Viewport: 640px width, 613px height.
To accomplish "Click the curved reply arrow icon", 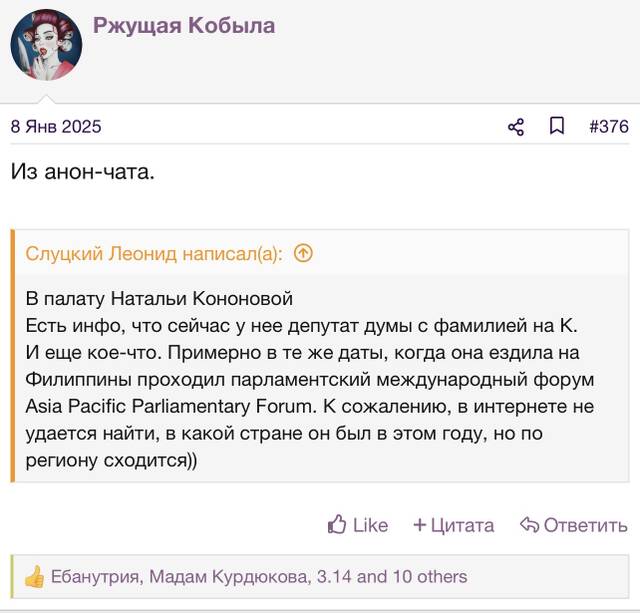I will coord(529,524).
